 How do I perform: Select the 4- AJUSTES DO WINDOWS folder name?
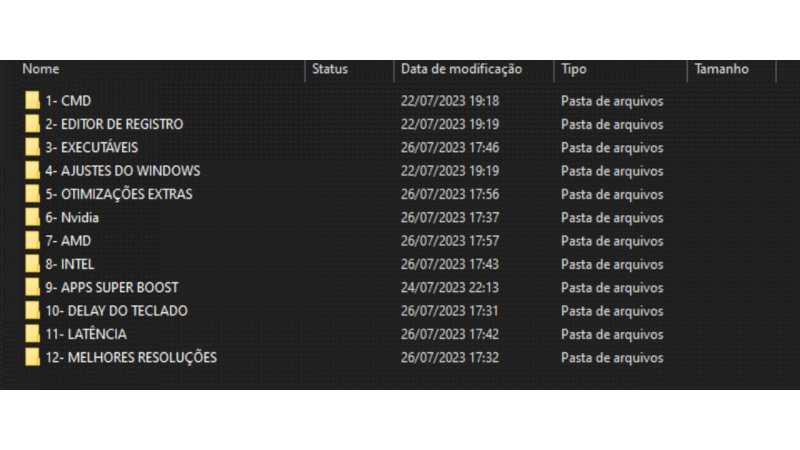coord(123,171)
